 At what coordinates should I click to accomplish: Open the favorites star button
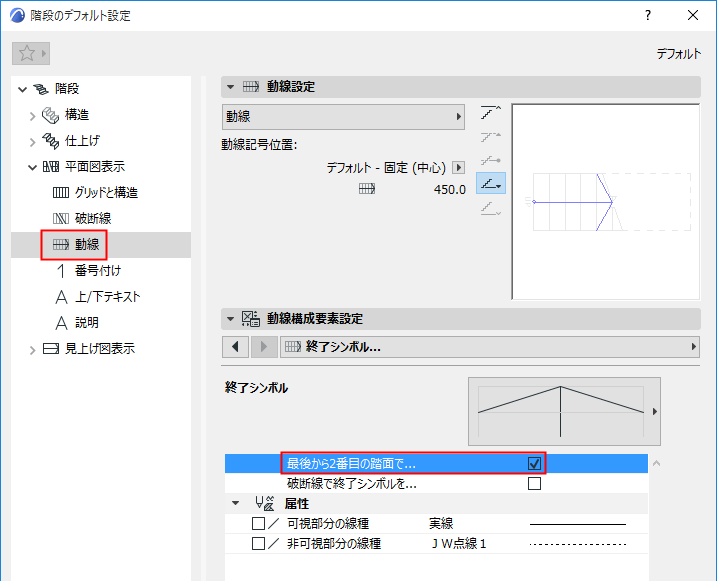(x=31, y=53)
